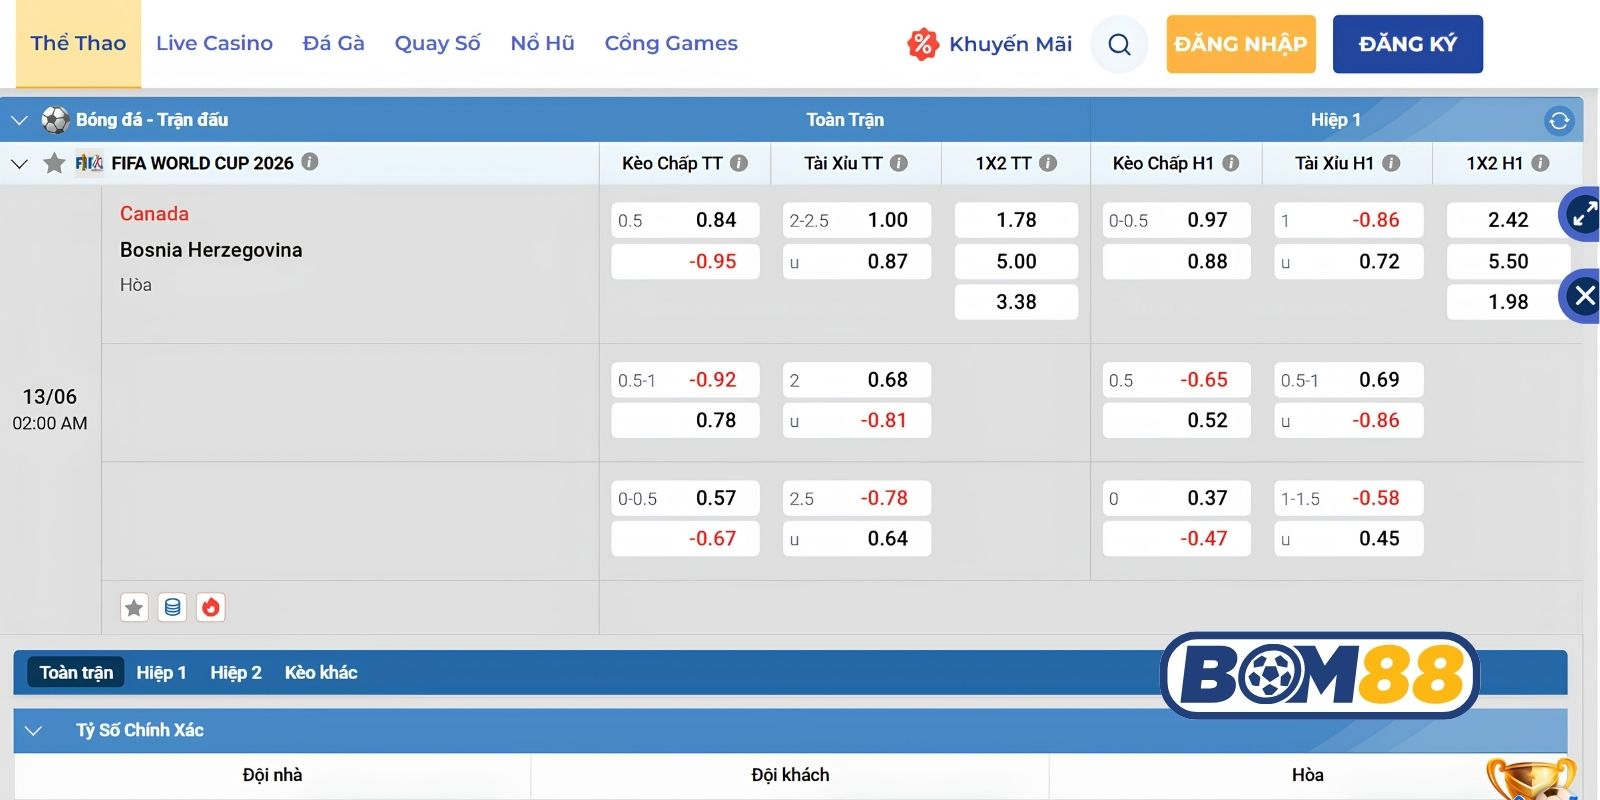Show info for Kèo Chấp H1 column
This screenshot has width=1600, height=800.
(x=1231, y=163)
